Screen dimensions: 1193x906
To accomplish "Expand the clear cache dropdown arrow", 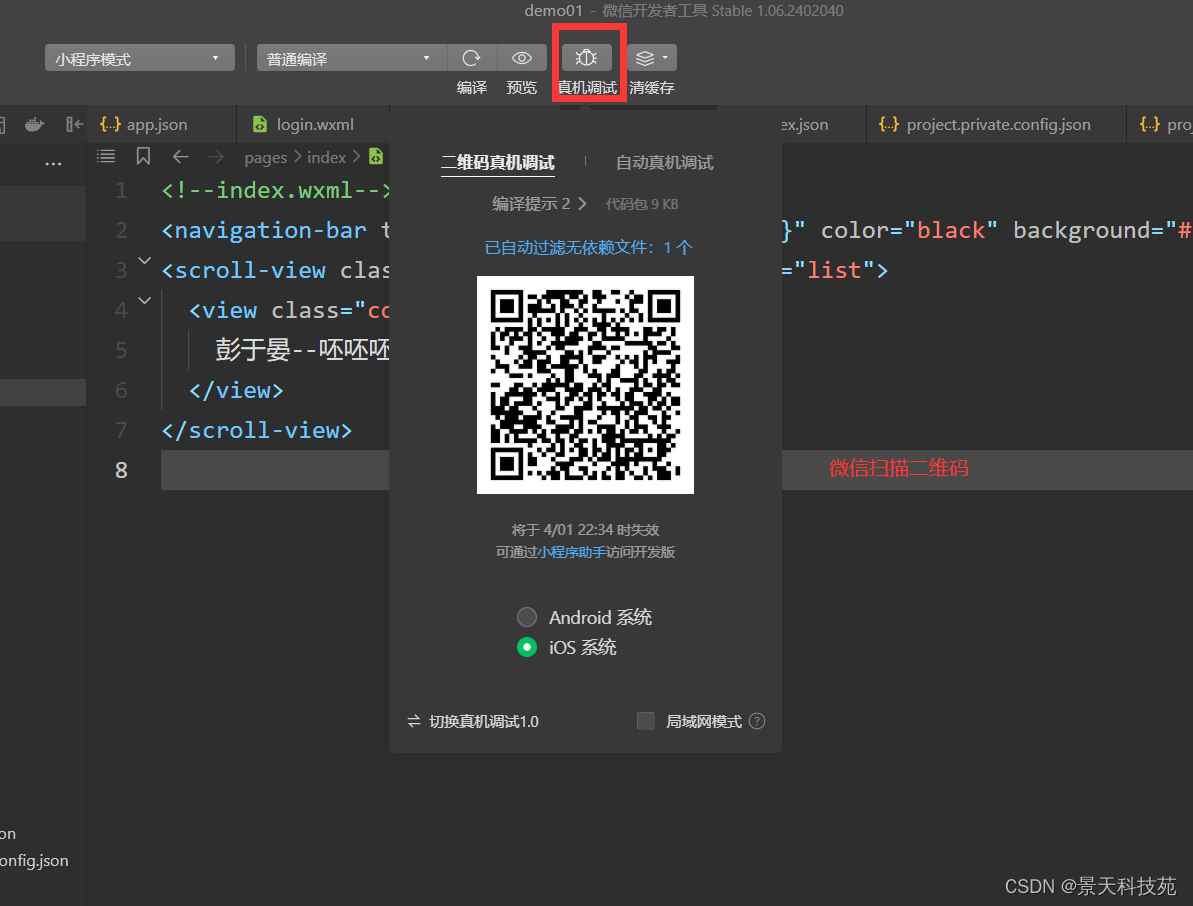I will (665, 58).
